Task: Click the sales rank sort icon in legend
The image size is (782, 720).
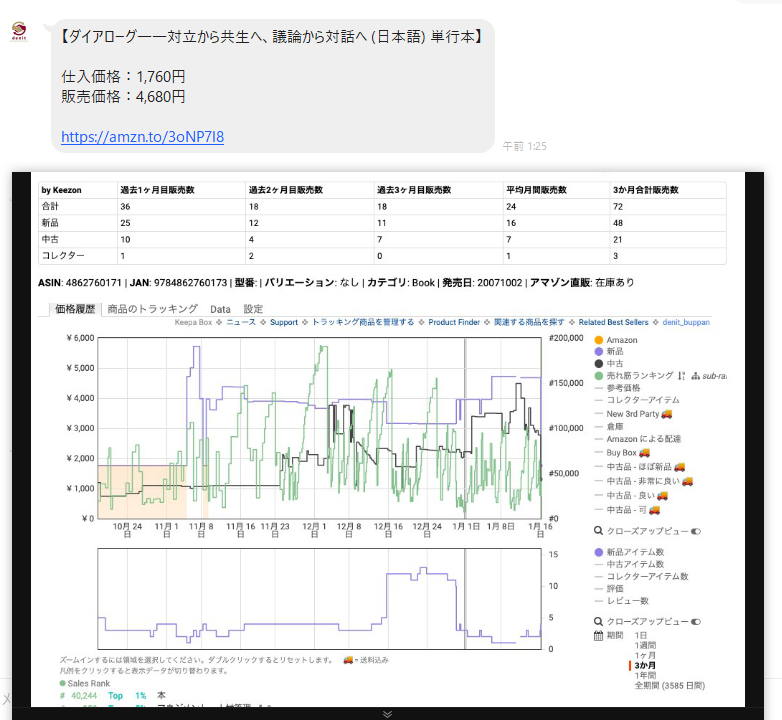Action: point(681,376)
